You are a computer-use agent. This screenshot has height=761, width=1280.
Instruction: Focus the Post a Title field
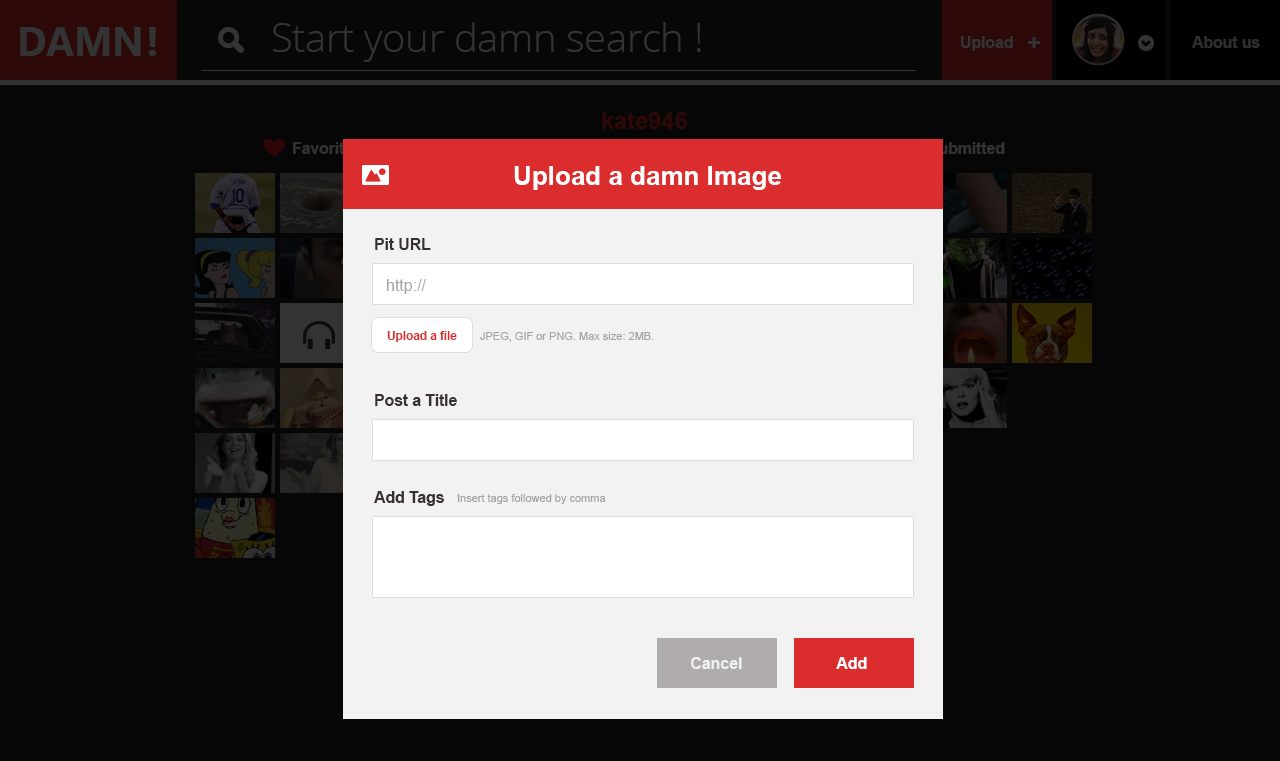(643, 440)
